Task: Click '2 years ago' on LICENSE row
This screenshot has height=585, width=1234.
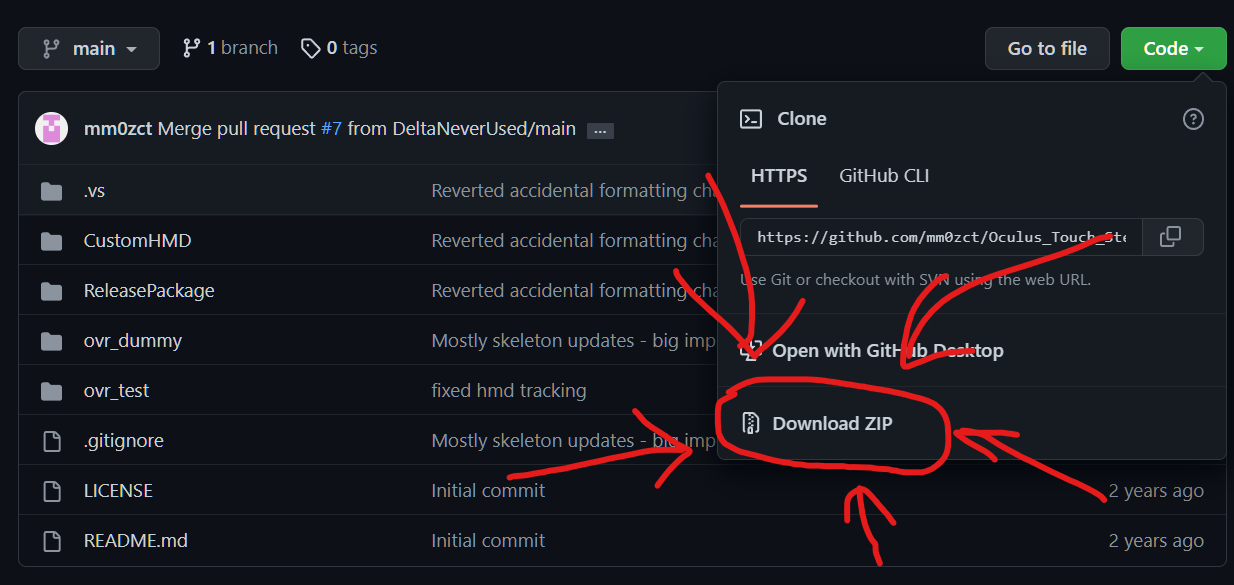Action: pyautogui.click(x=1156, y=490)
